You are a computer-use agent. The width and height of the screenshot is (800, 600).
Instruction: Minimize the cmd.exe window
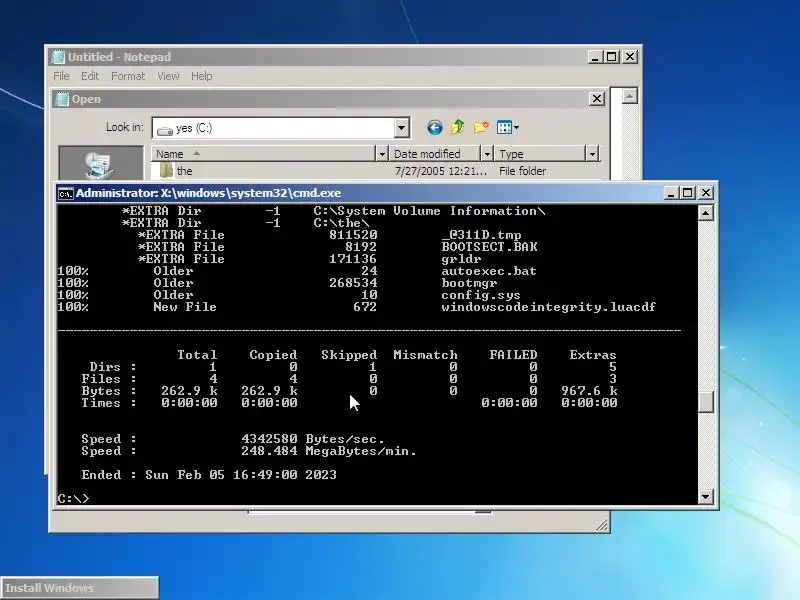671,193
